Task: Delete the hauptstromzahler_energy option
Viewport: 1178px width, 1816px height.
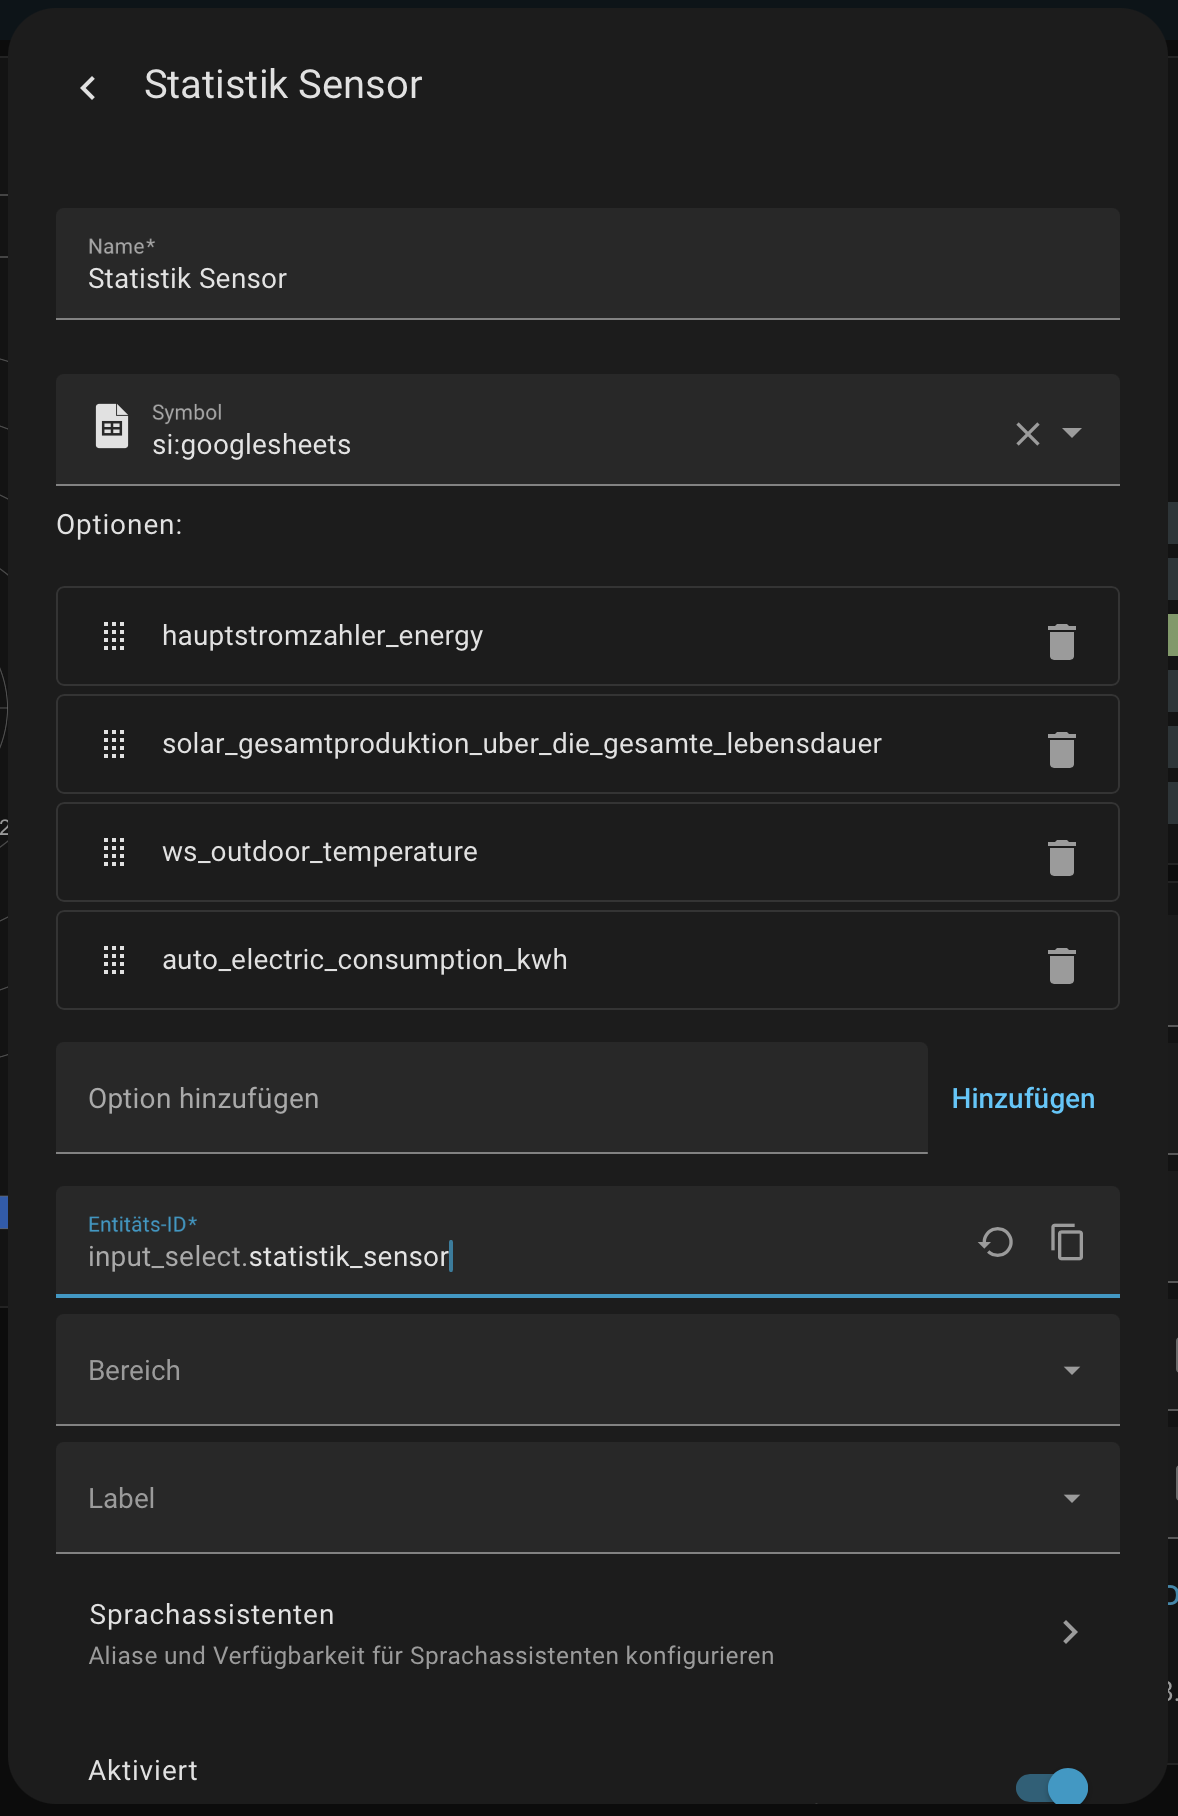Action: click(1061, 642)
